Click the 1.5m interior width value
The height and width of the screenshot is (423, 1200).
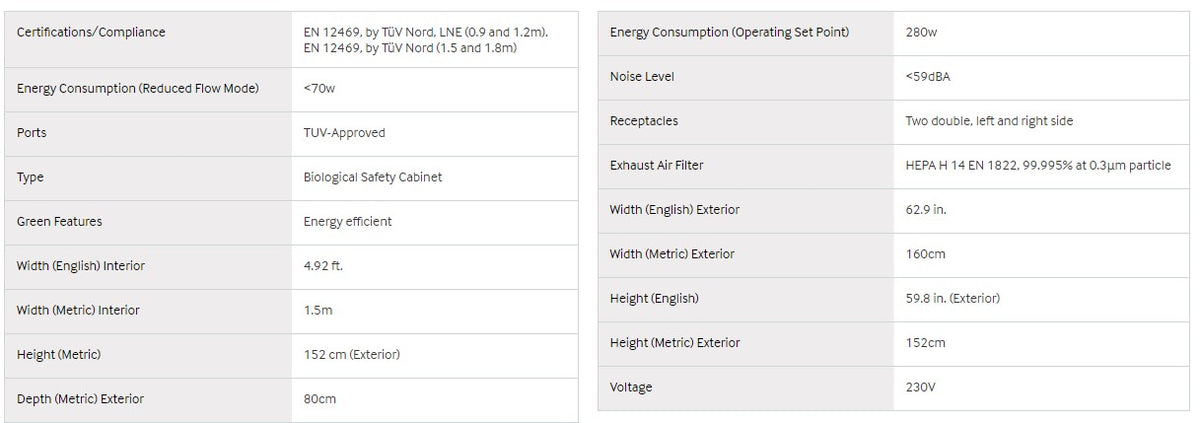click(x=318, y=310)
